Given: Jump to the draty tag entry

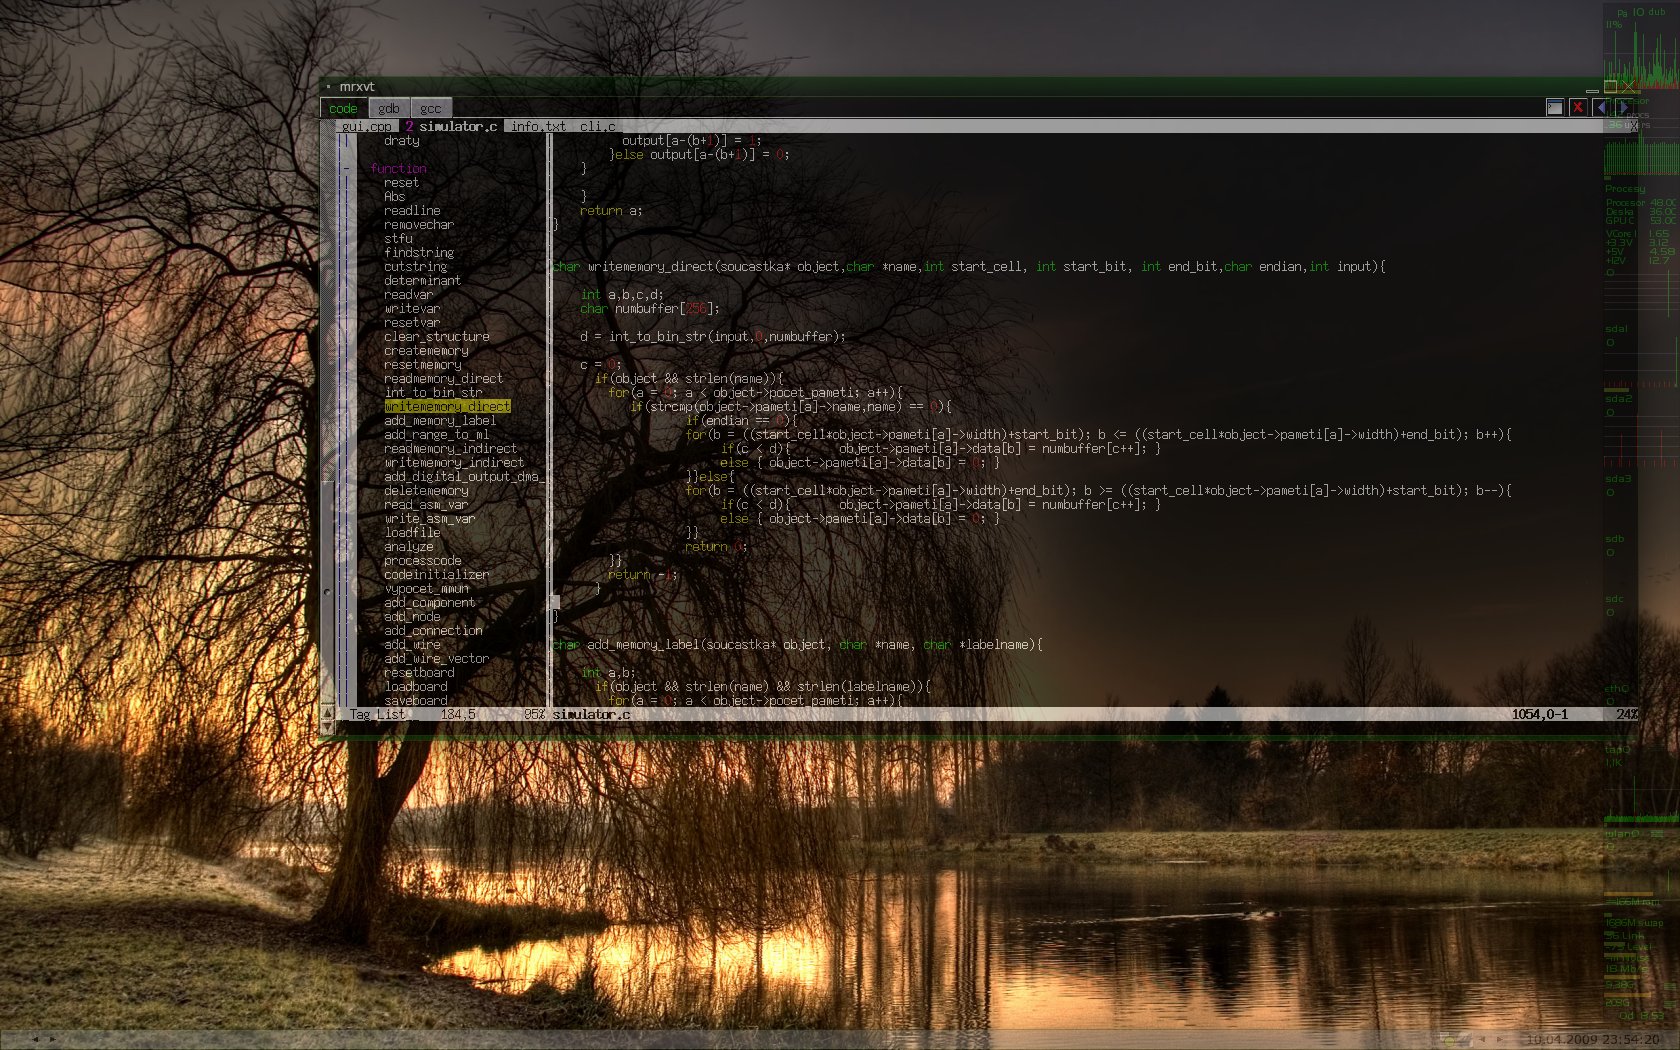Looking at the screenshot, I should [x=401, y=140].
